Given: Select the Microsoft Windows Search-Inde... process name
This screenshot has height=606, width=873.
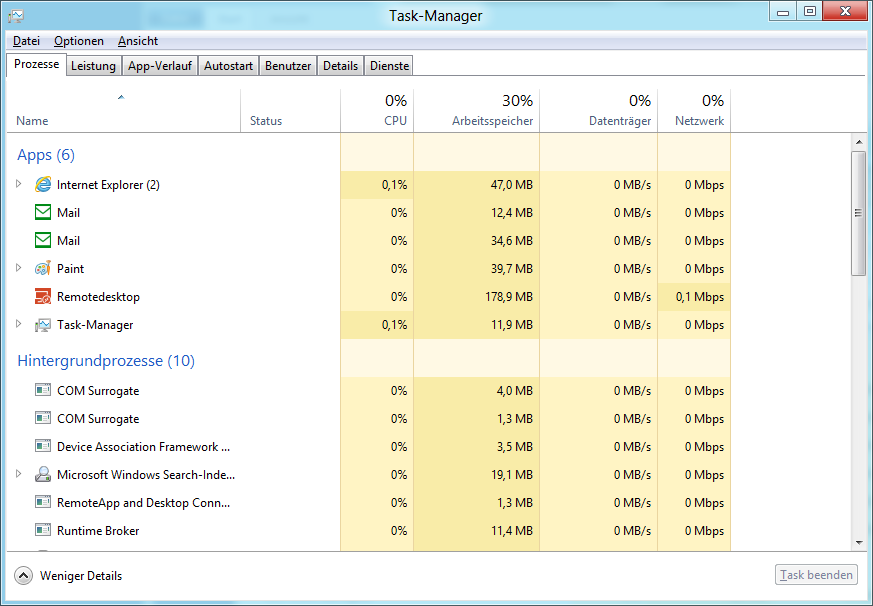Looking at the screenshot, I should pos(146,475).
